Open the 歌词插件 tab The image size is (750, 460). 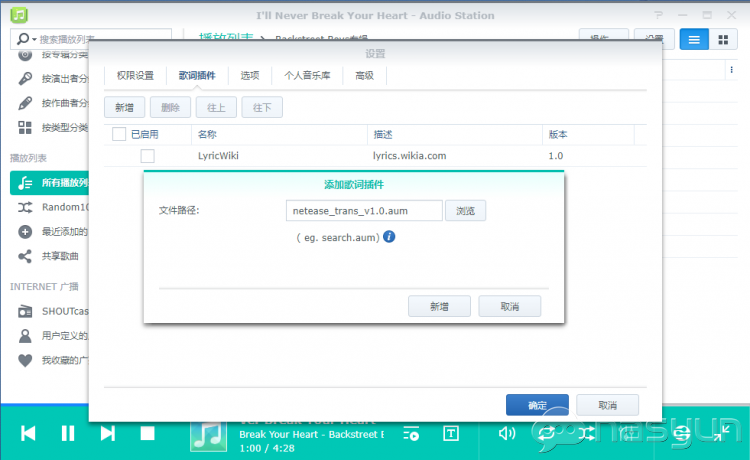[x=197, y=76]
